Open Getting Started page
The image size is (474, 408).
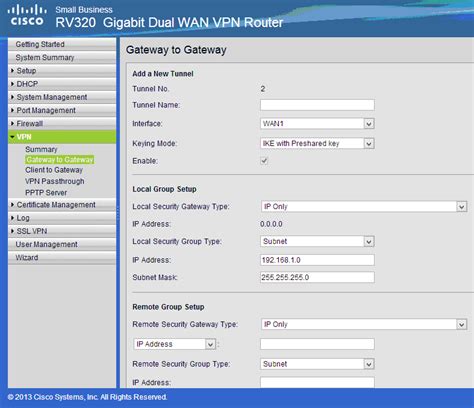click(62, 44)
